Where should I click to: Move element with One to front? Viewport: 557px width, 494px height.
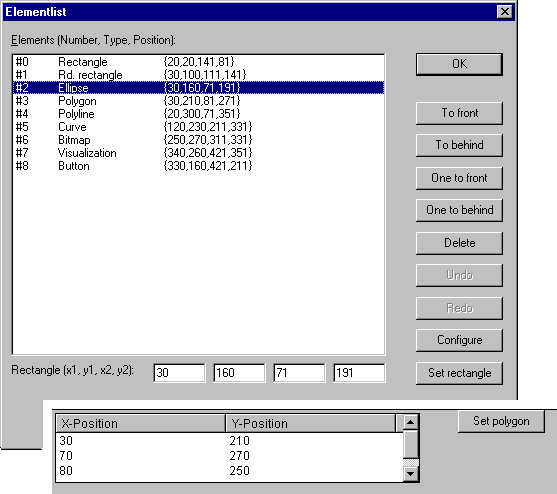(459, 178)
